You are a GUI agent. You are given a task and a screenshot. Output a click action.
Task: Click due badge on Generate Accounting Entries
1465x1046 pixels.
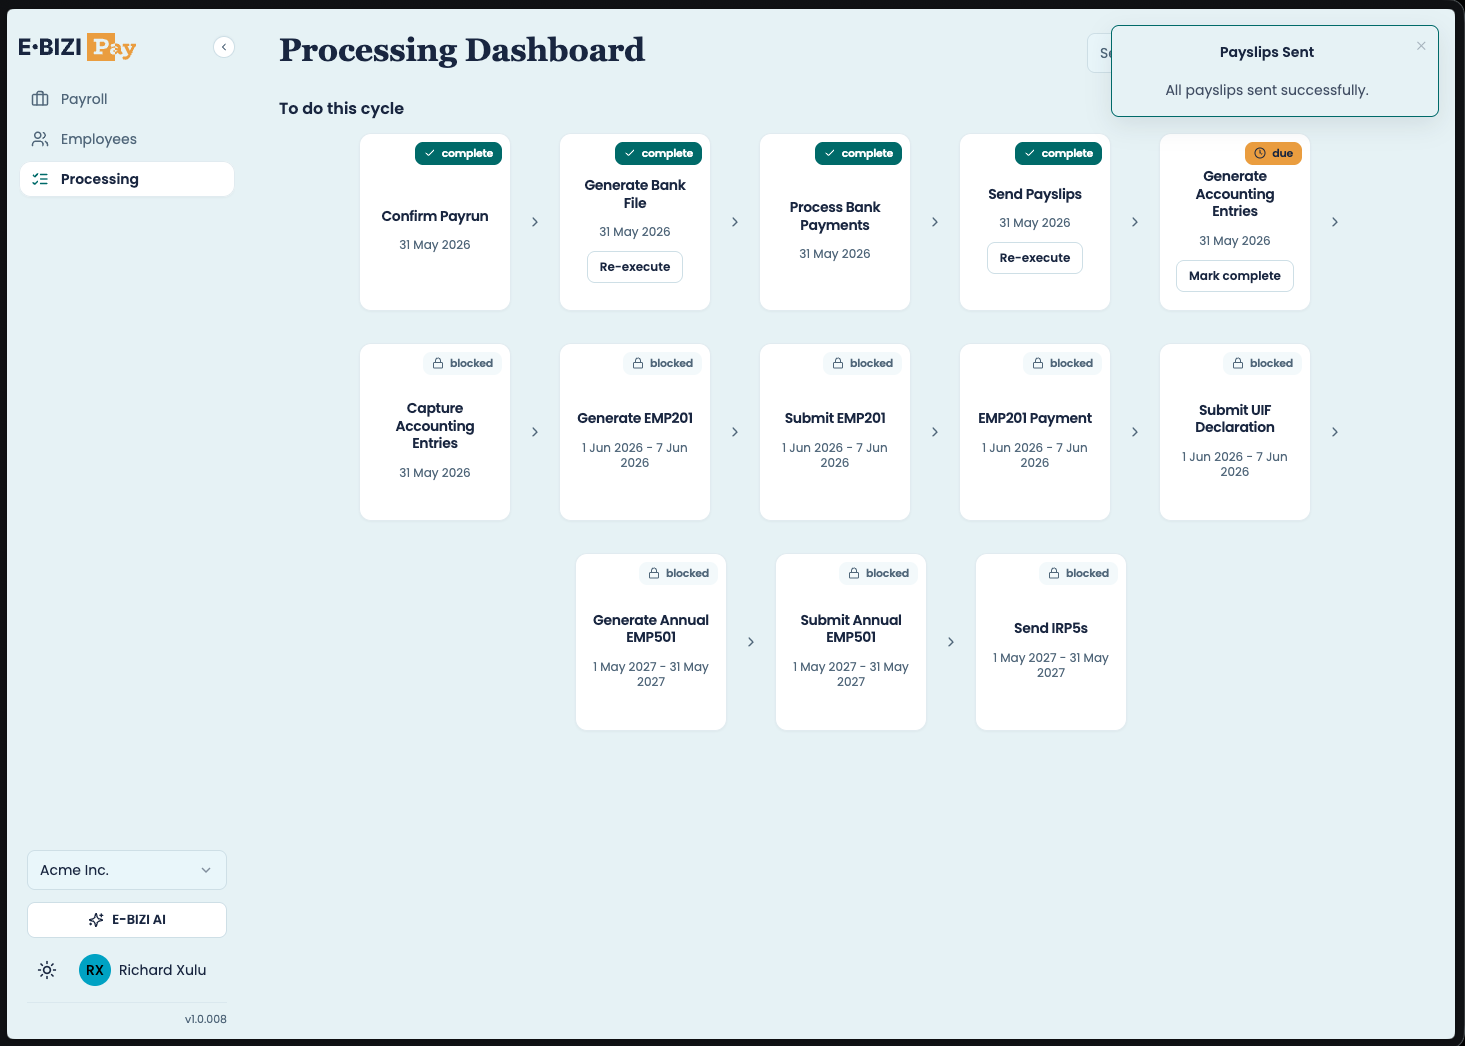1273,153
